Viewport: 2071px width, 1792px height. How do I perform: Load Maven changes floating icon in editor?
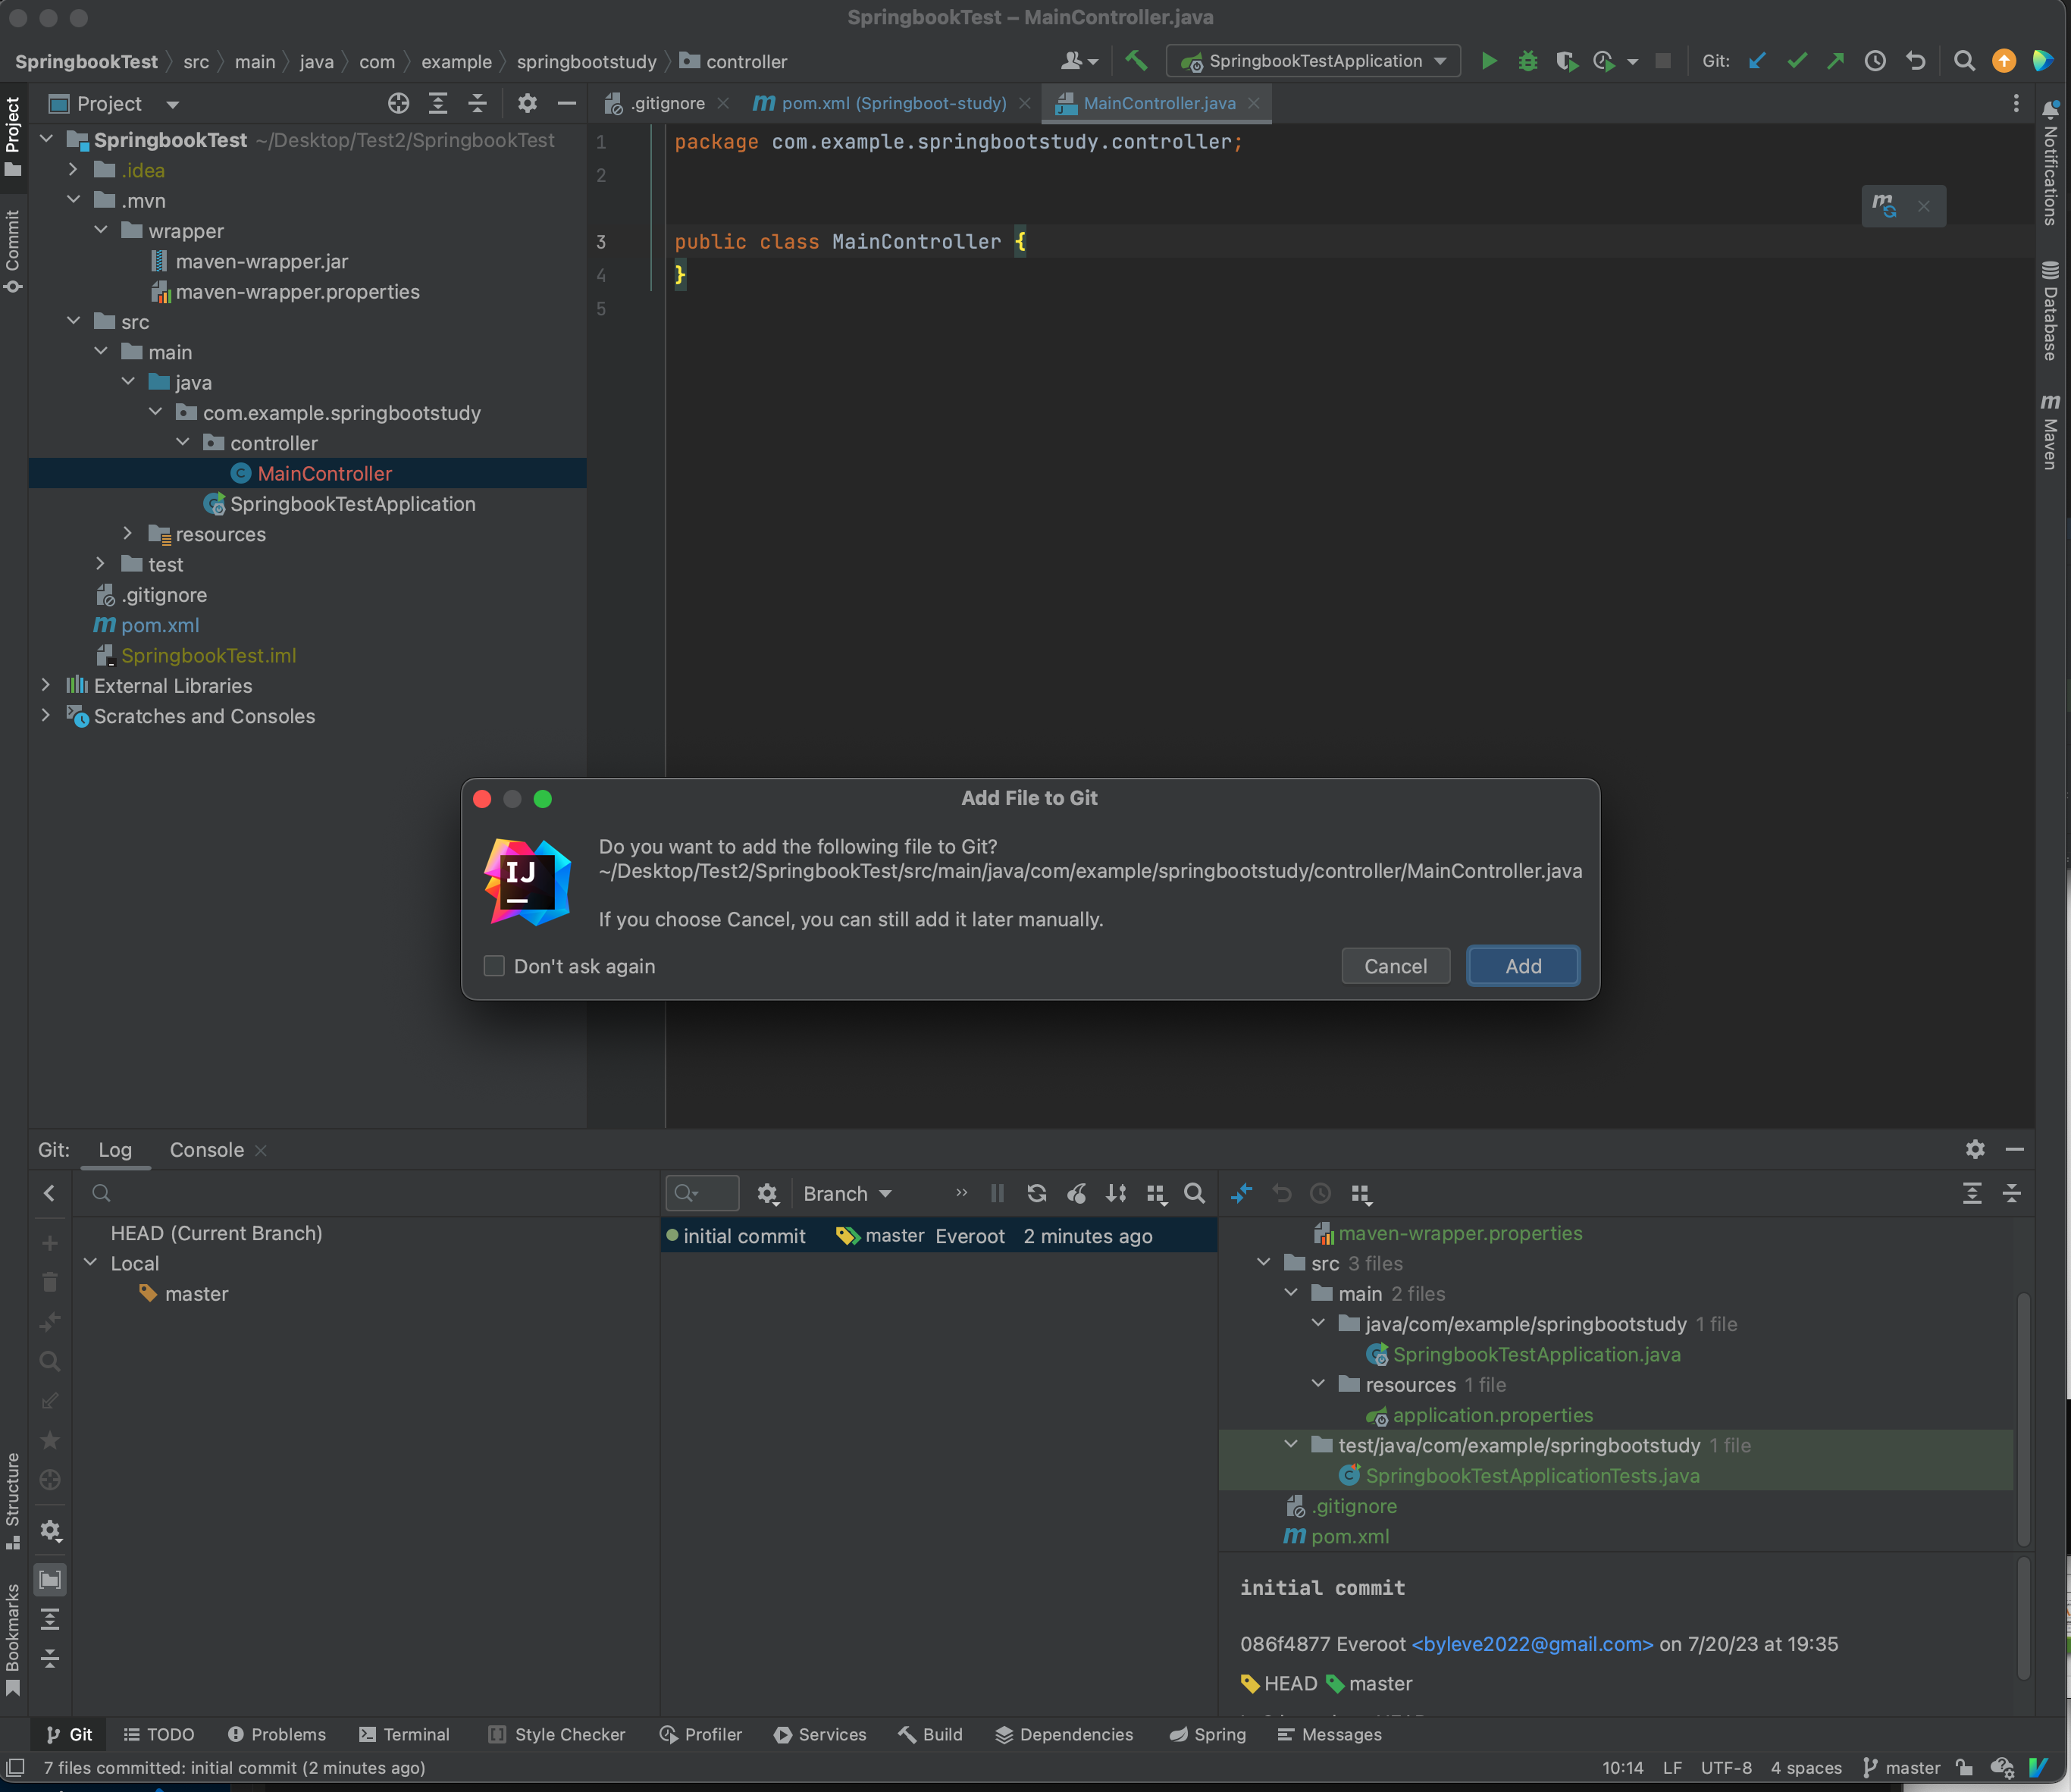point(1884,206)
